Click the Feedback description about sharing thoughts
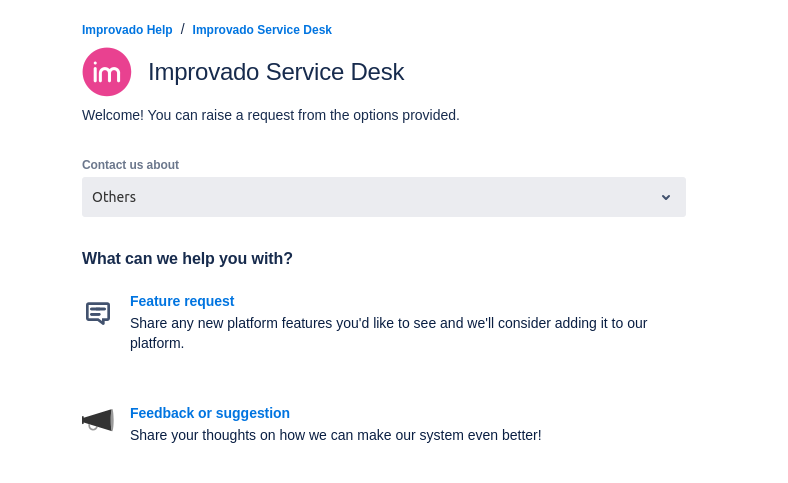Screen dimensions: 788x483 335,435
